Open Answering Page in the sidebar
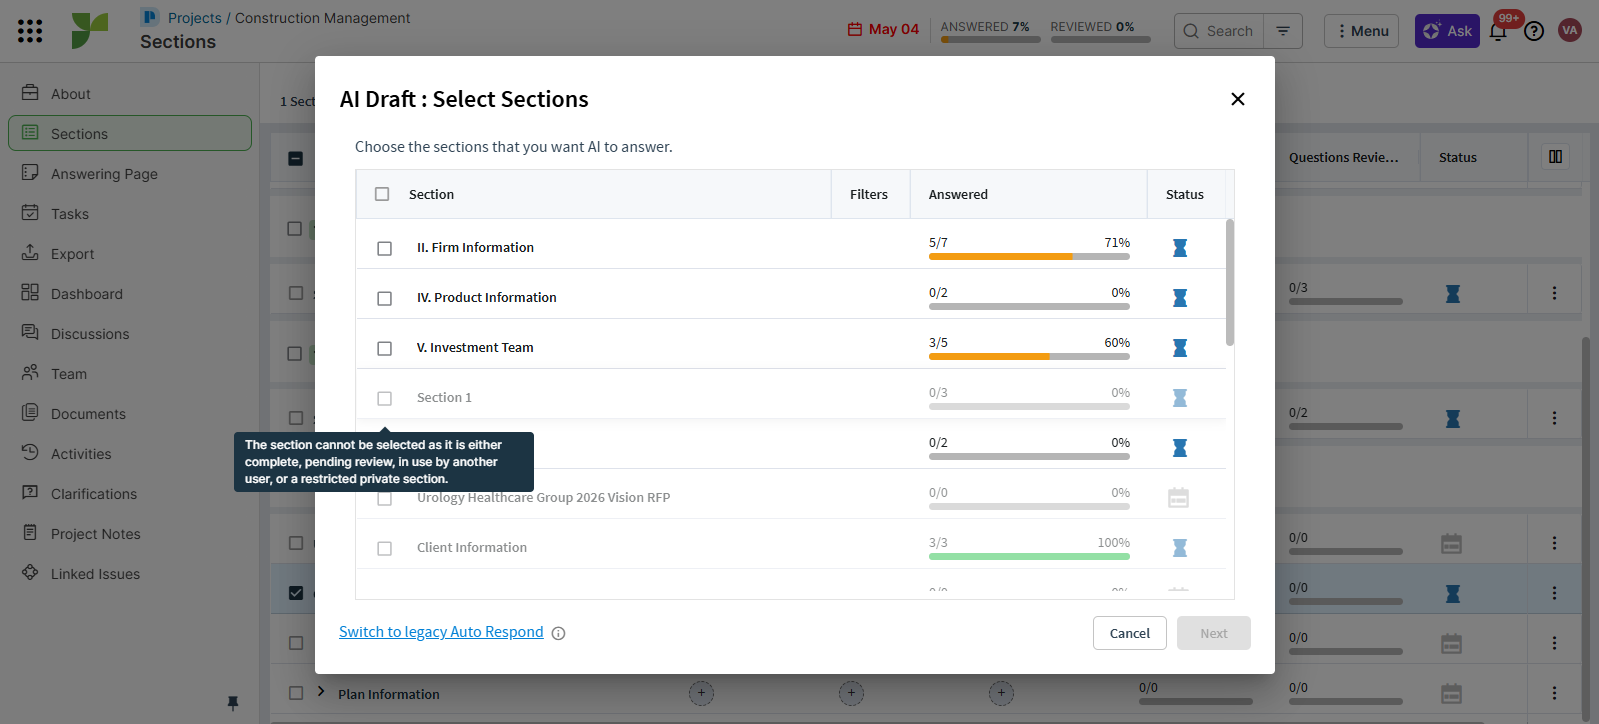Viewport: 1599px width, 724px height. (104, 174)
